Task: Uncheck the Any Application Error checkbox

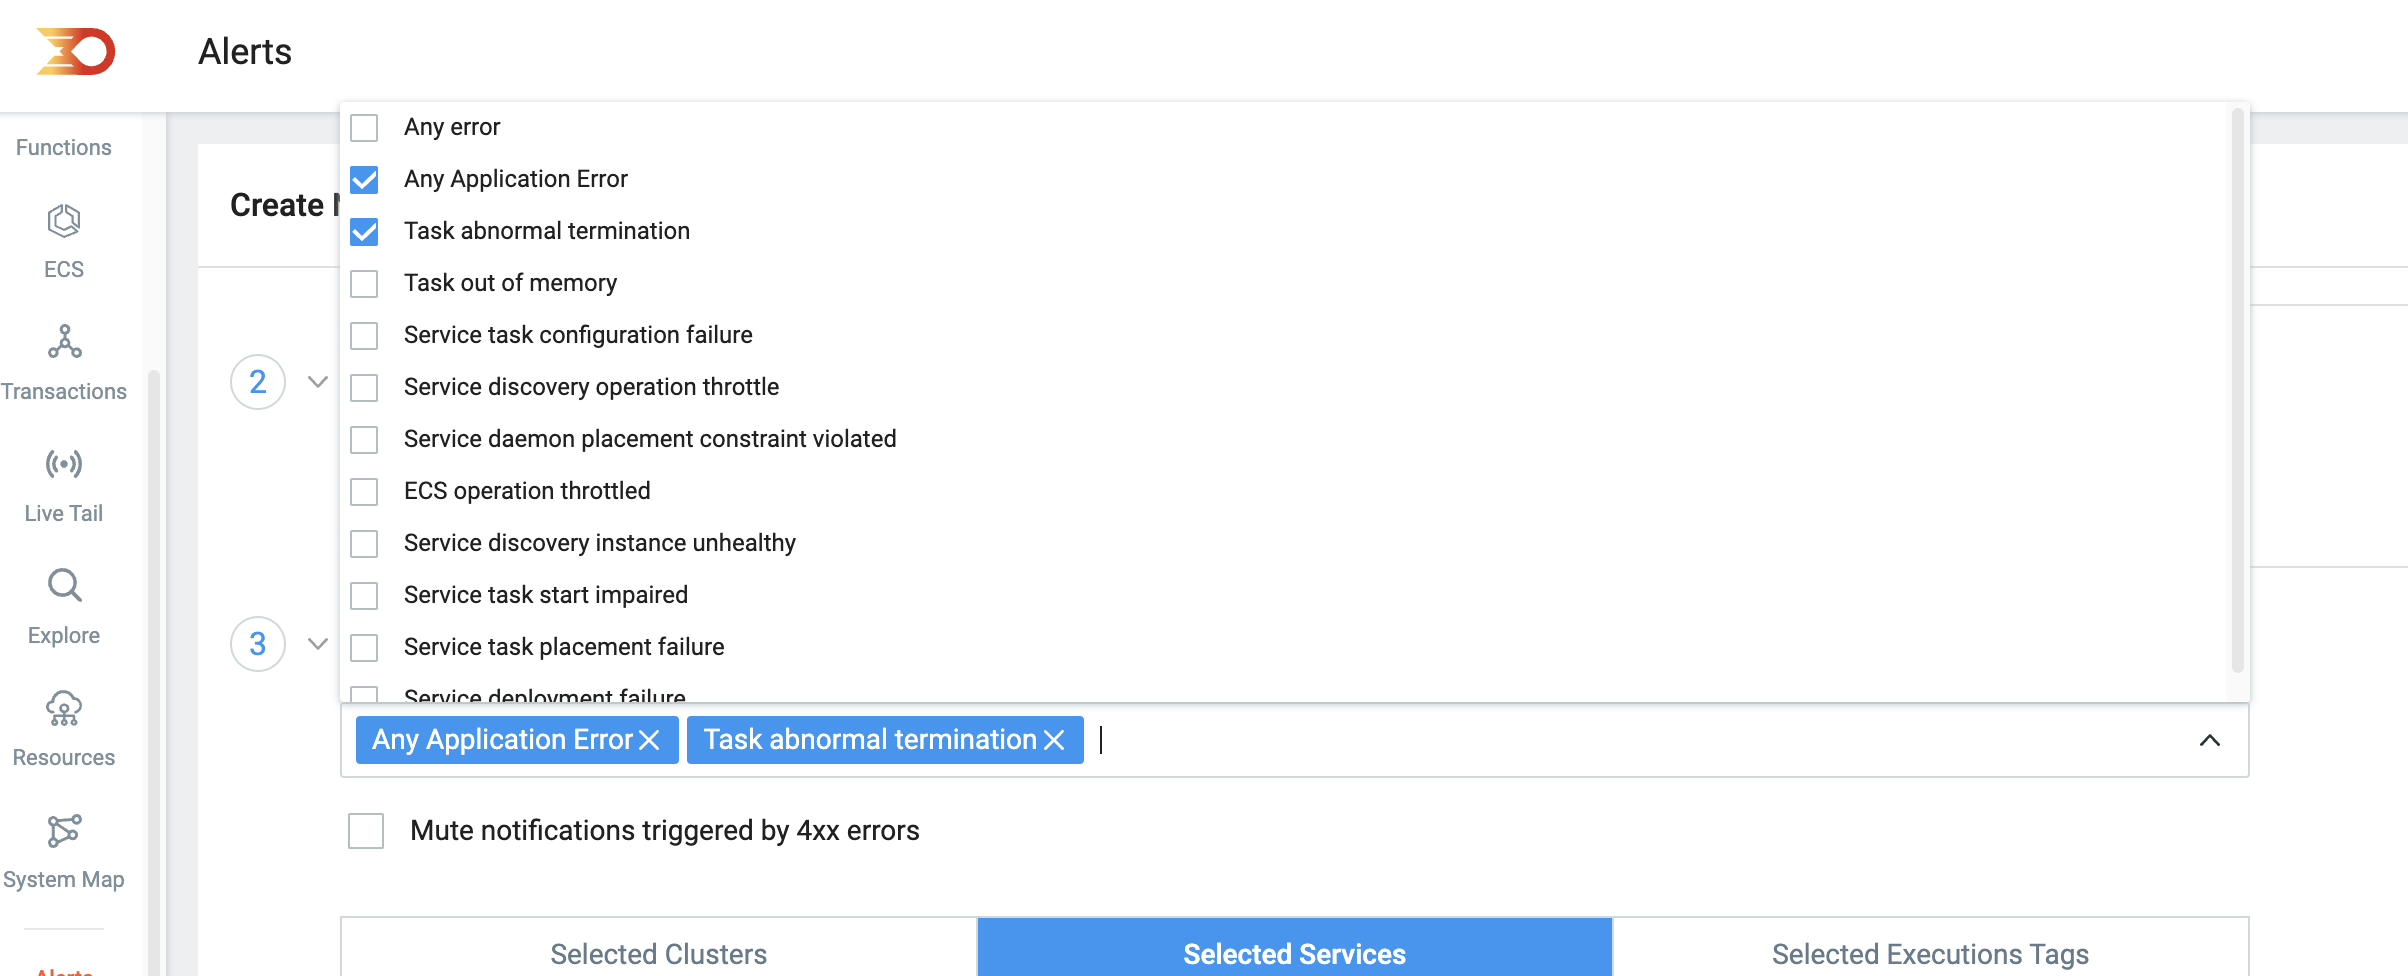Action: [364, 180]
